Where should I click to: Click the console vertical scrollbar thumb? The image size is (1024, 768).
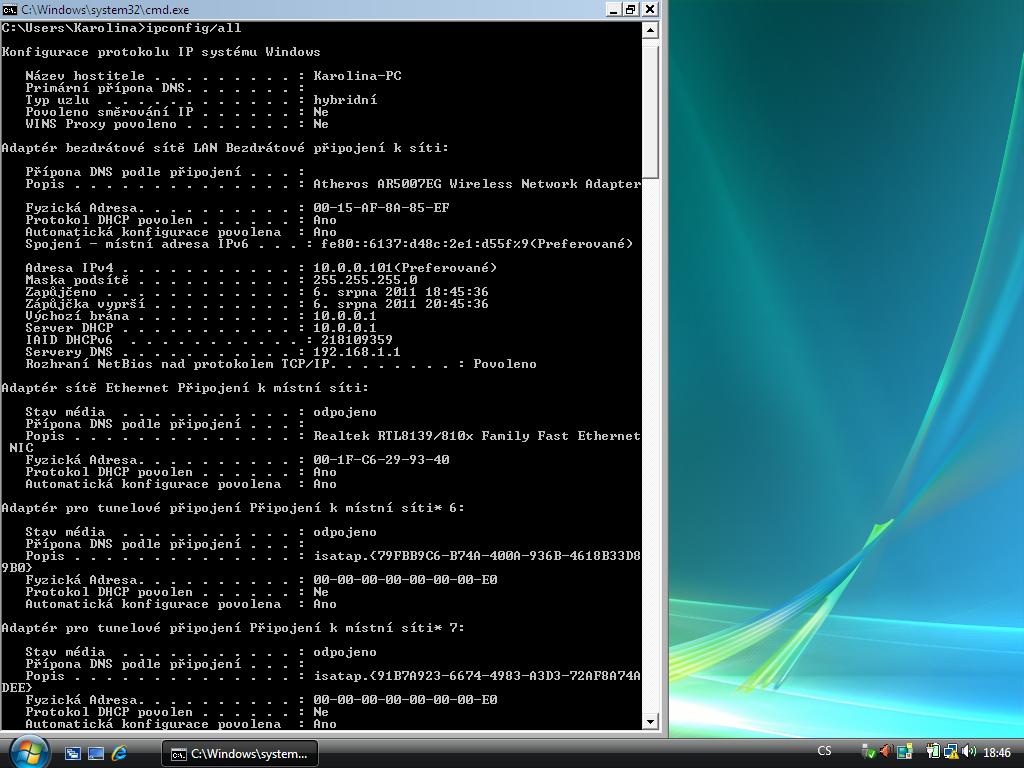[x=650, y=110]
